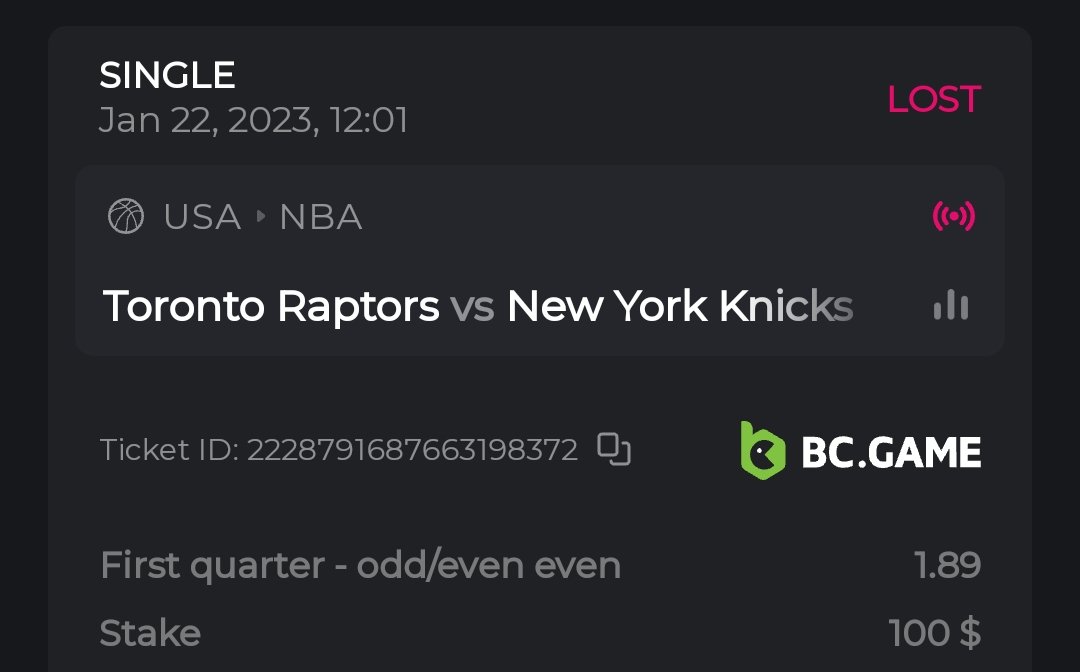
Task: Open New York Knicks team name
Action: 680,306
